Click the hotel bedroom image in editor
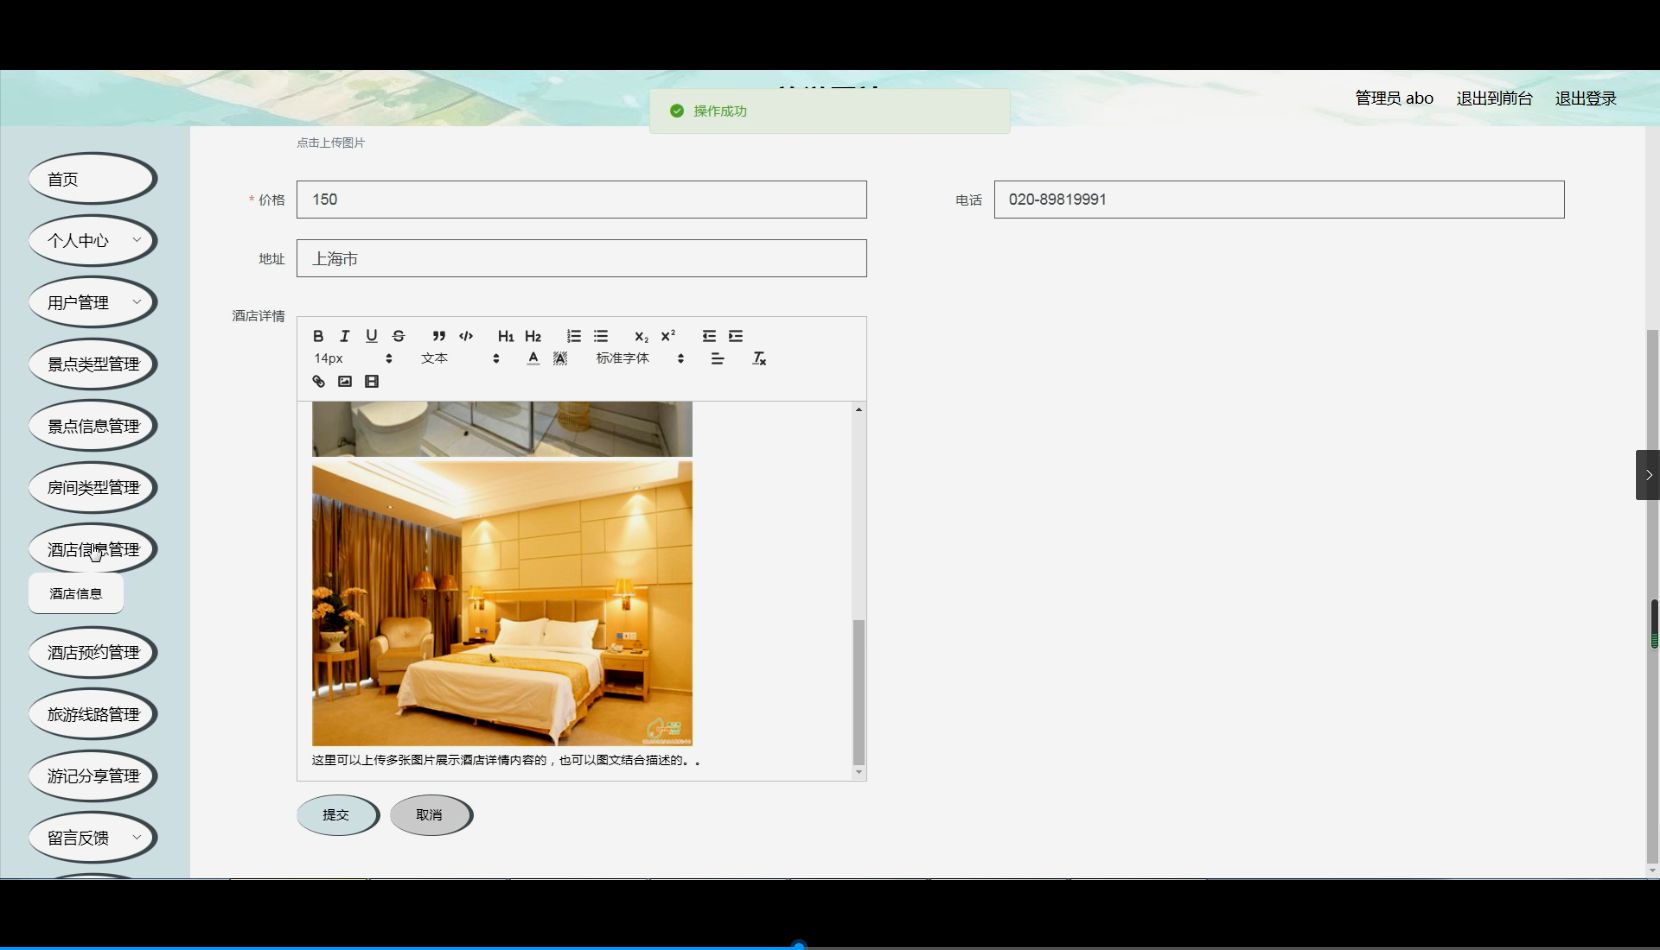 coord(502,603)
